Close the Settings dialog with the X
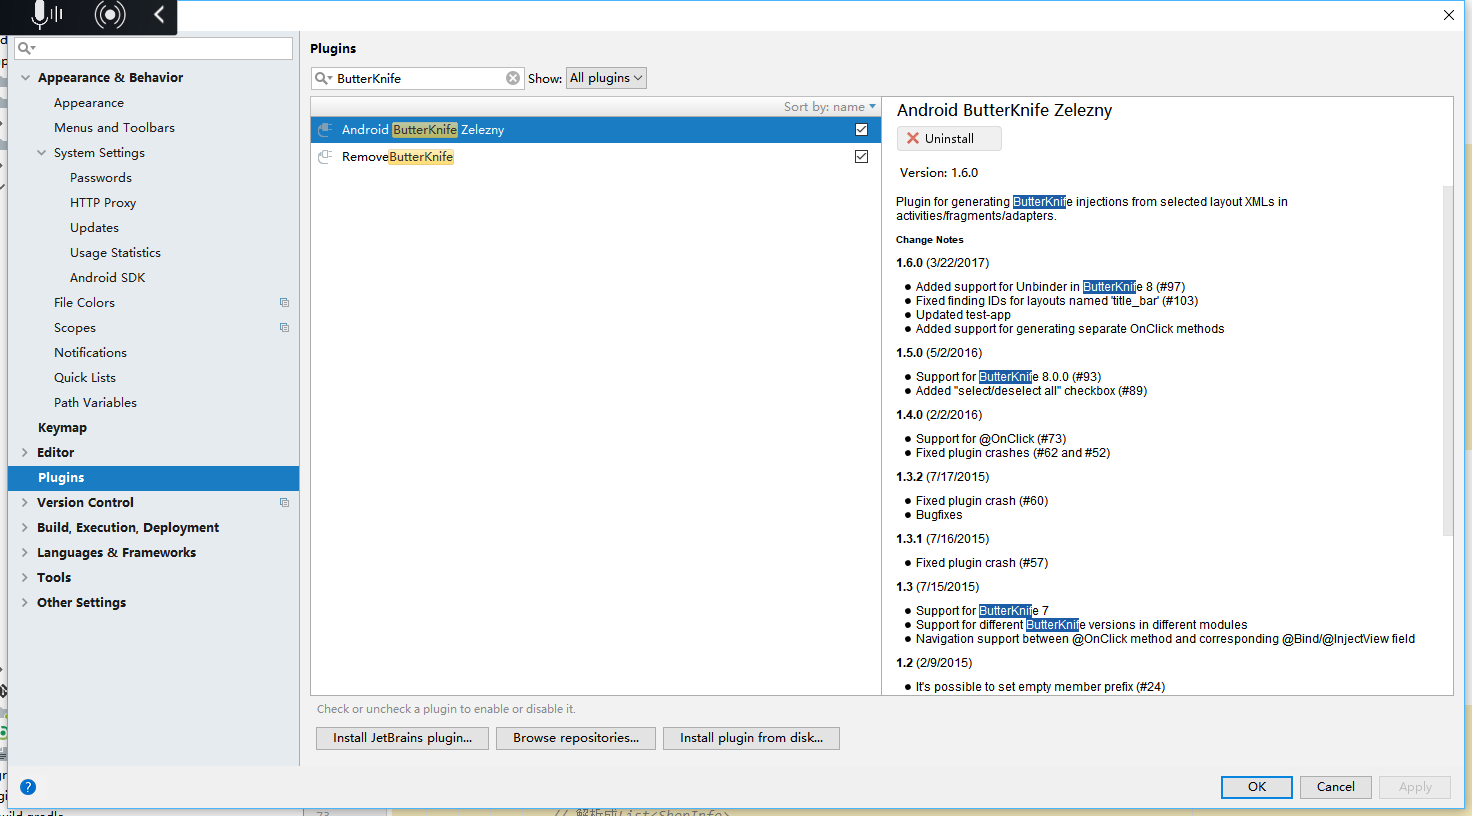This screenshot has height=816, width=1472. 1449,15
